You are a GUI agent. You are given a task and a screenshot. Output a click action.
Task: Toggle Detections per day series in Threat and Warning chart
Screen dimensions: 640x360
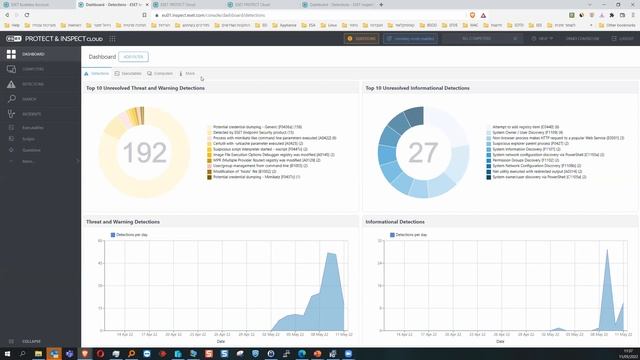(129, 235)
